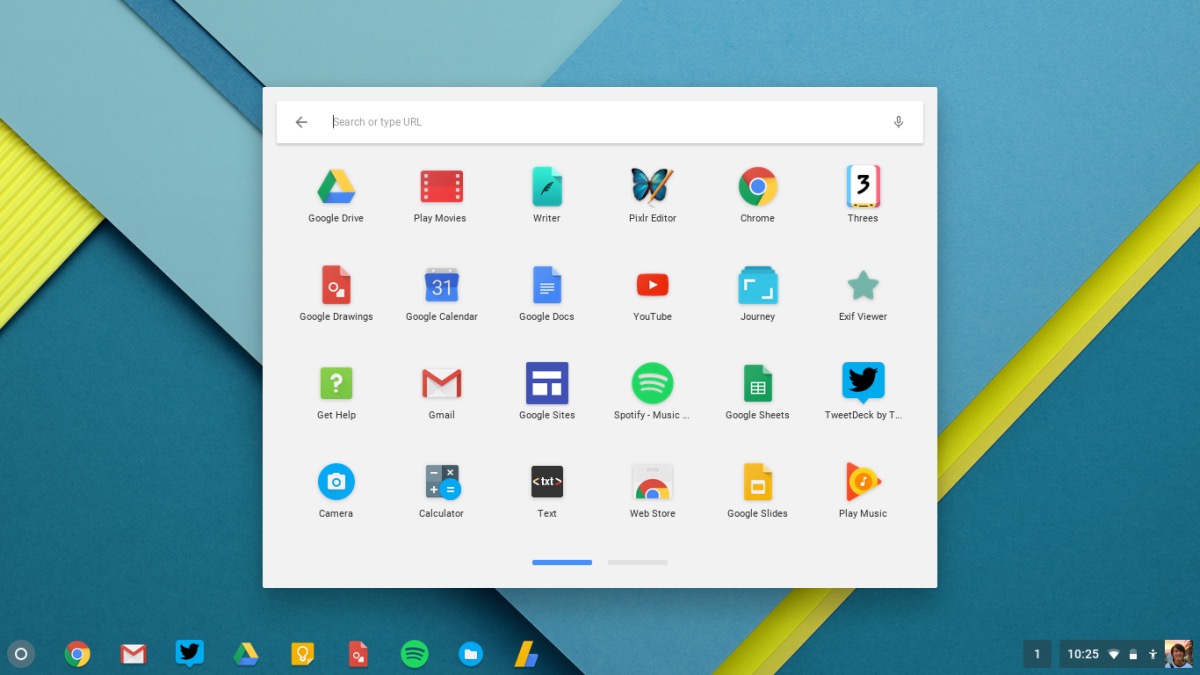
Task: Switch to the second launcher page dot
Action: point(637,562)
